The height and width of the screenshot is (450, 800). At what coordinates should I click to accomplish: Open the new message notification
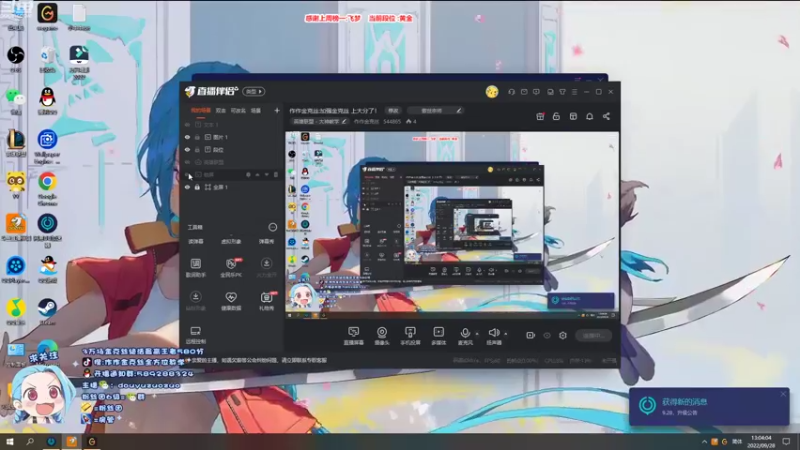click(709, 407)
